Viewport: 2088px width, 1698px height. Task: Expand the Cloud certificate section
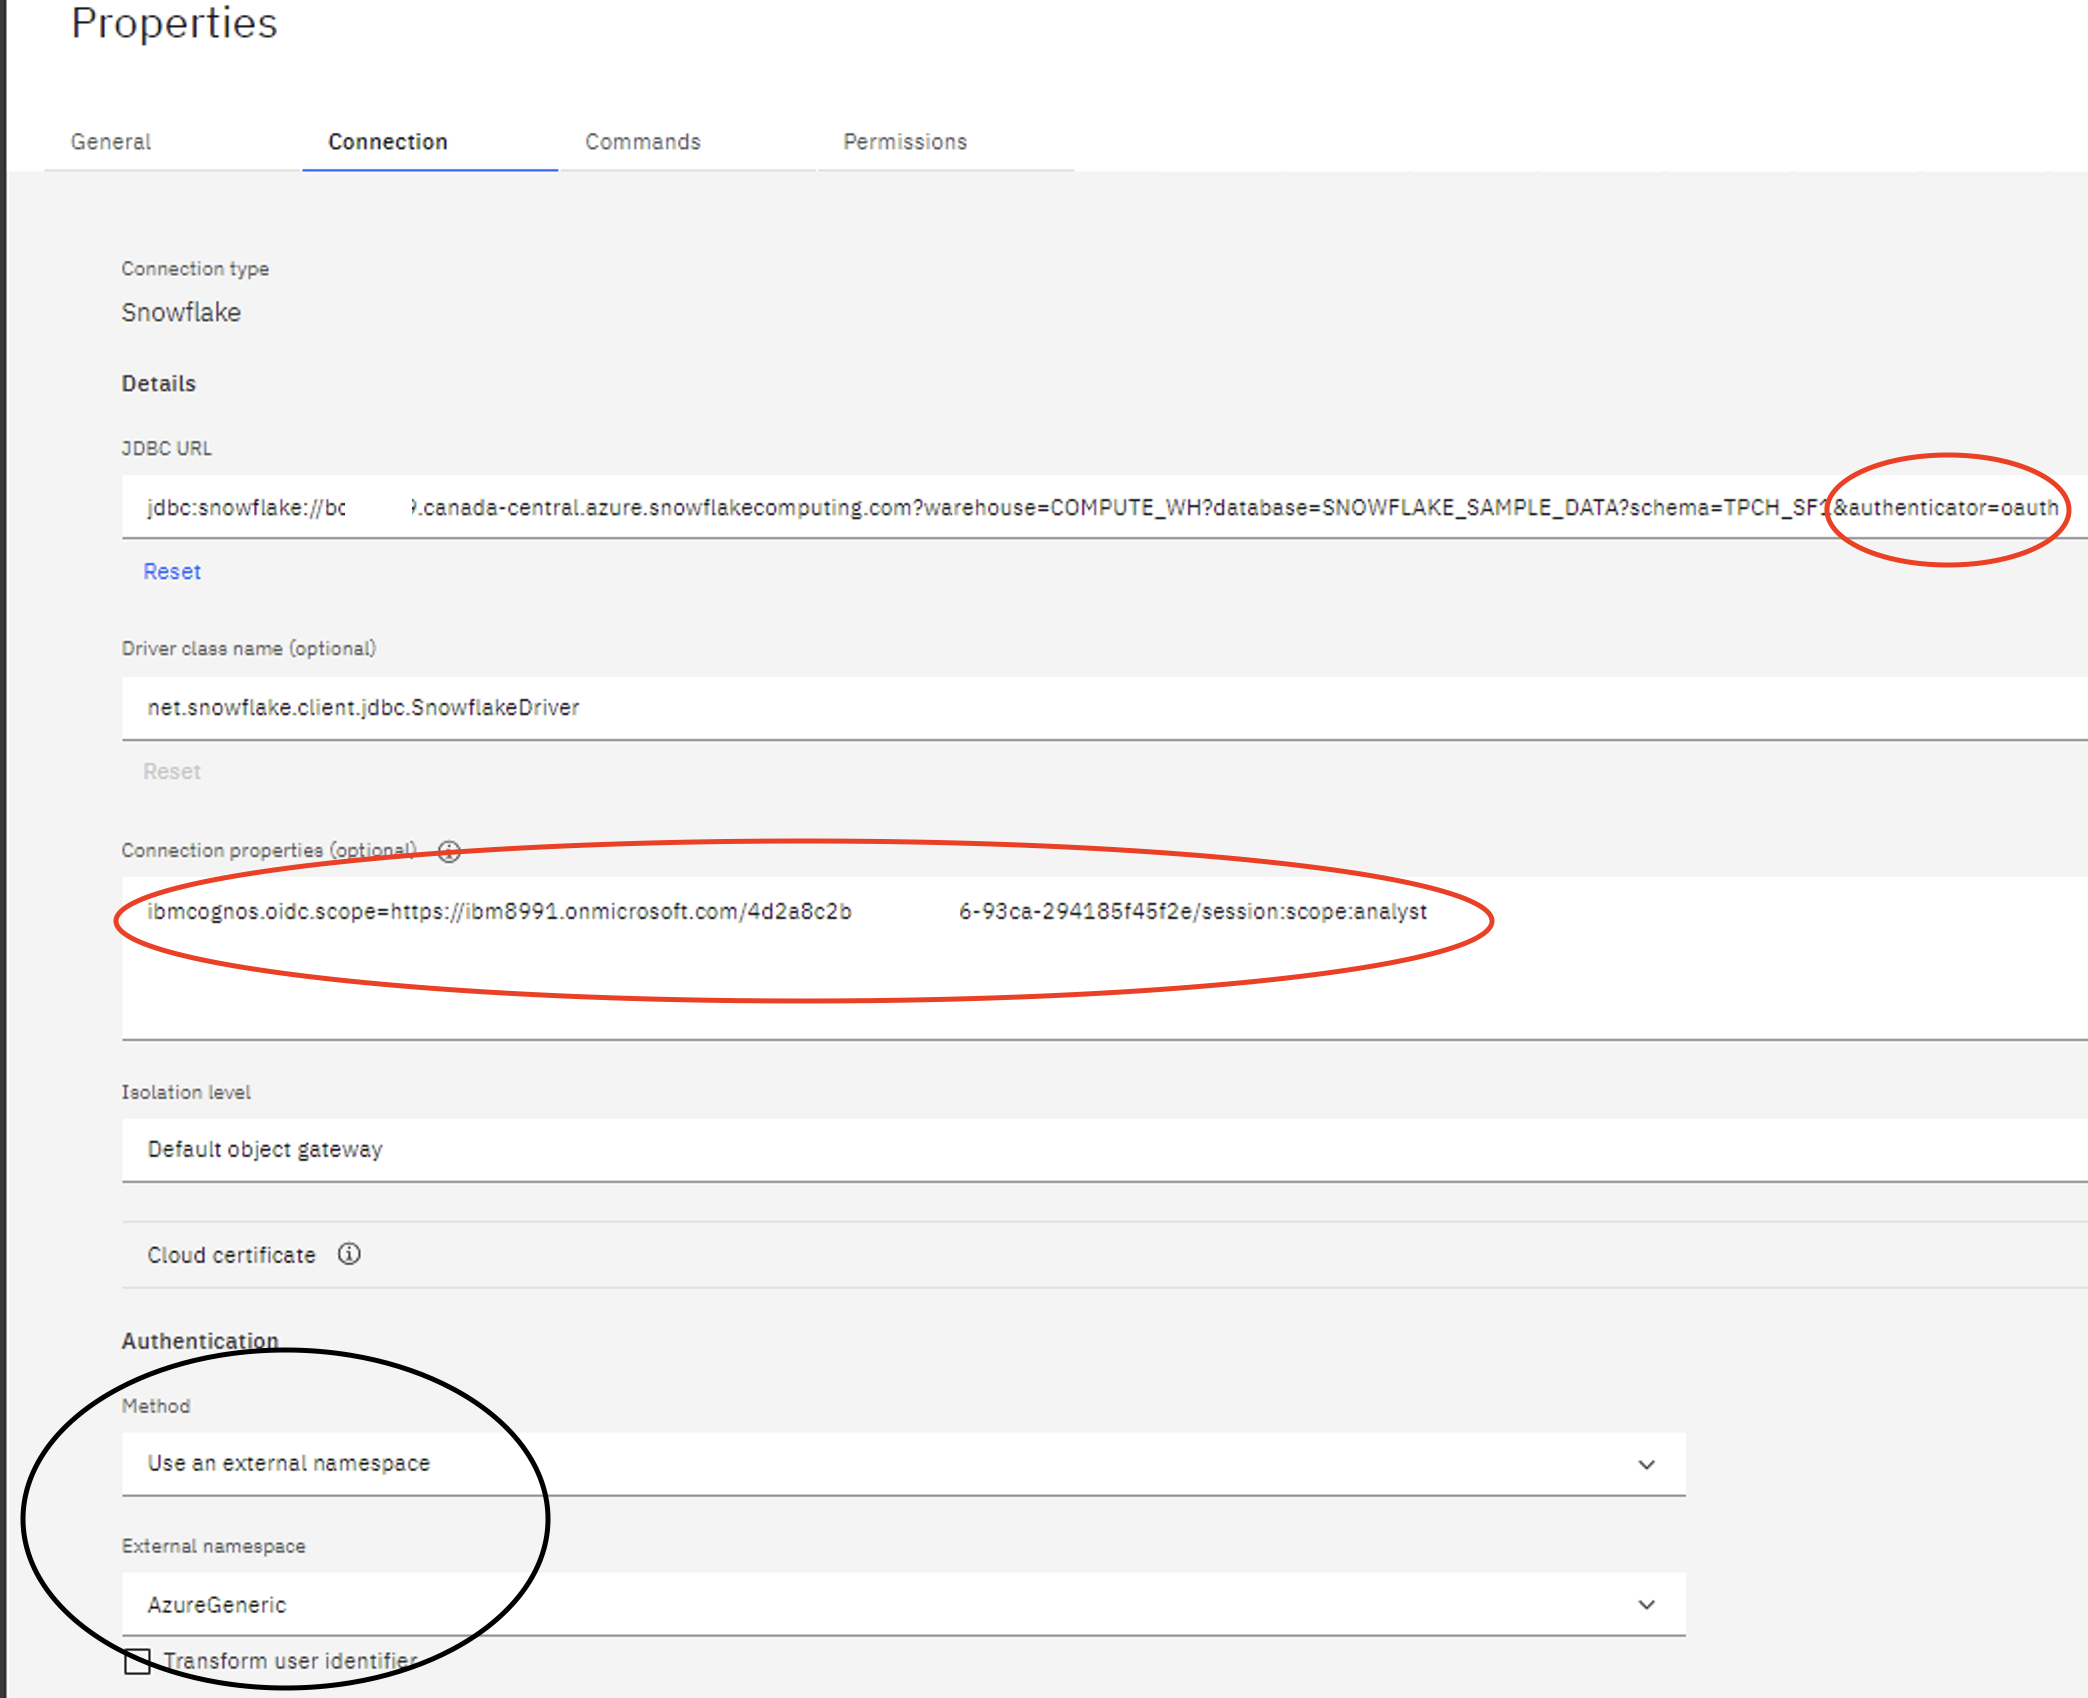point(1104,1255)
